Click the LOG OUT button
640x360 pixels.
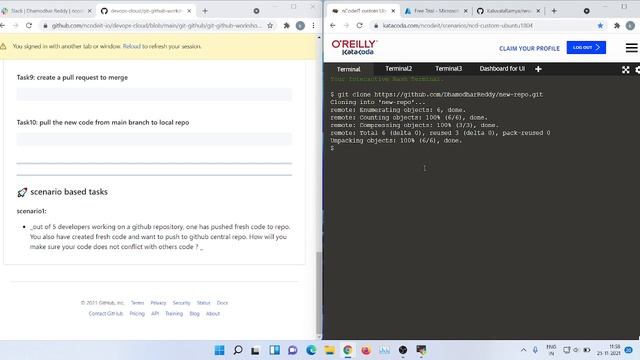coord(586,47)
